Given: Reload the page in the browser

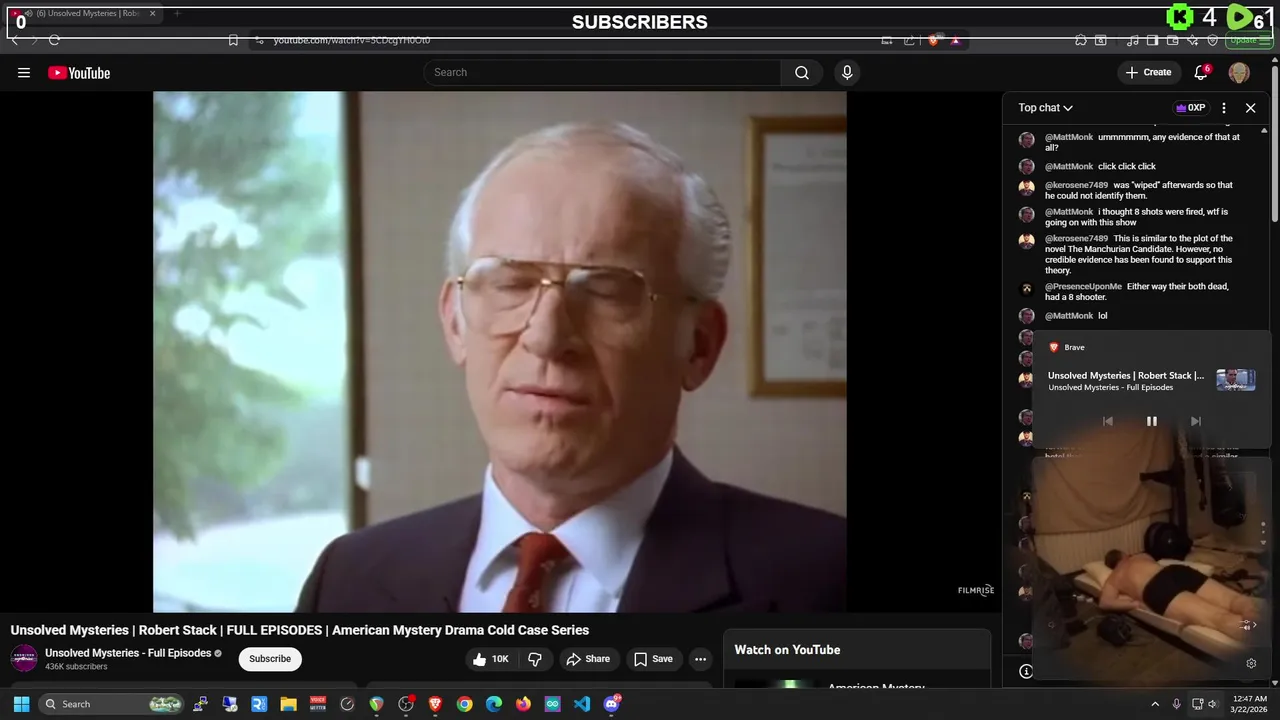Looking at the screenshot, I should tap(54, 40).
